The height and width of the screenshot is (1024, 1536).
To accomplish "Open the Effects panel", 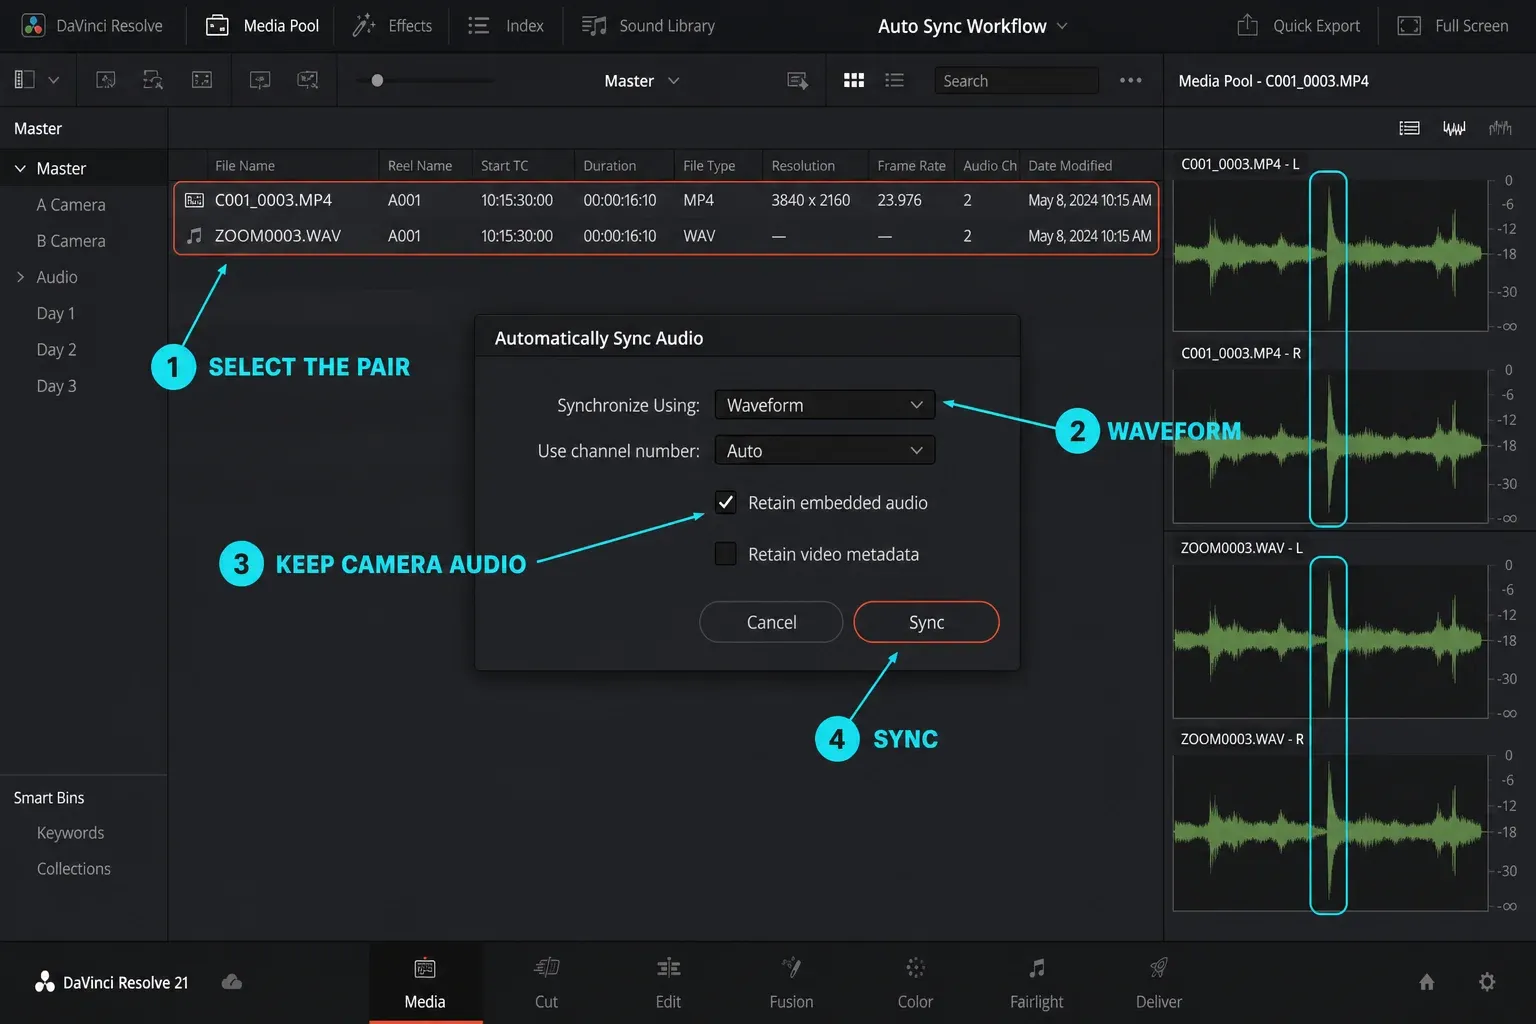I will pyautogui.click(x=392, y=26).
